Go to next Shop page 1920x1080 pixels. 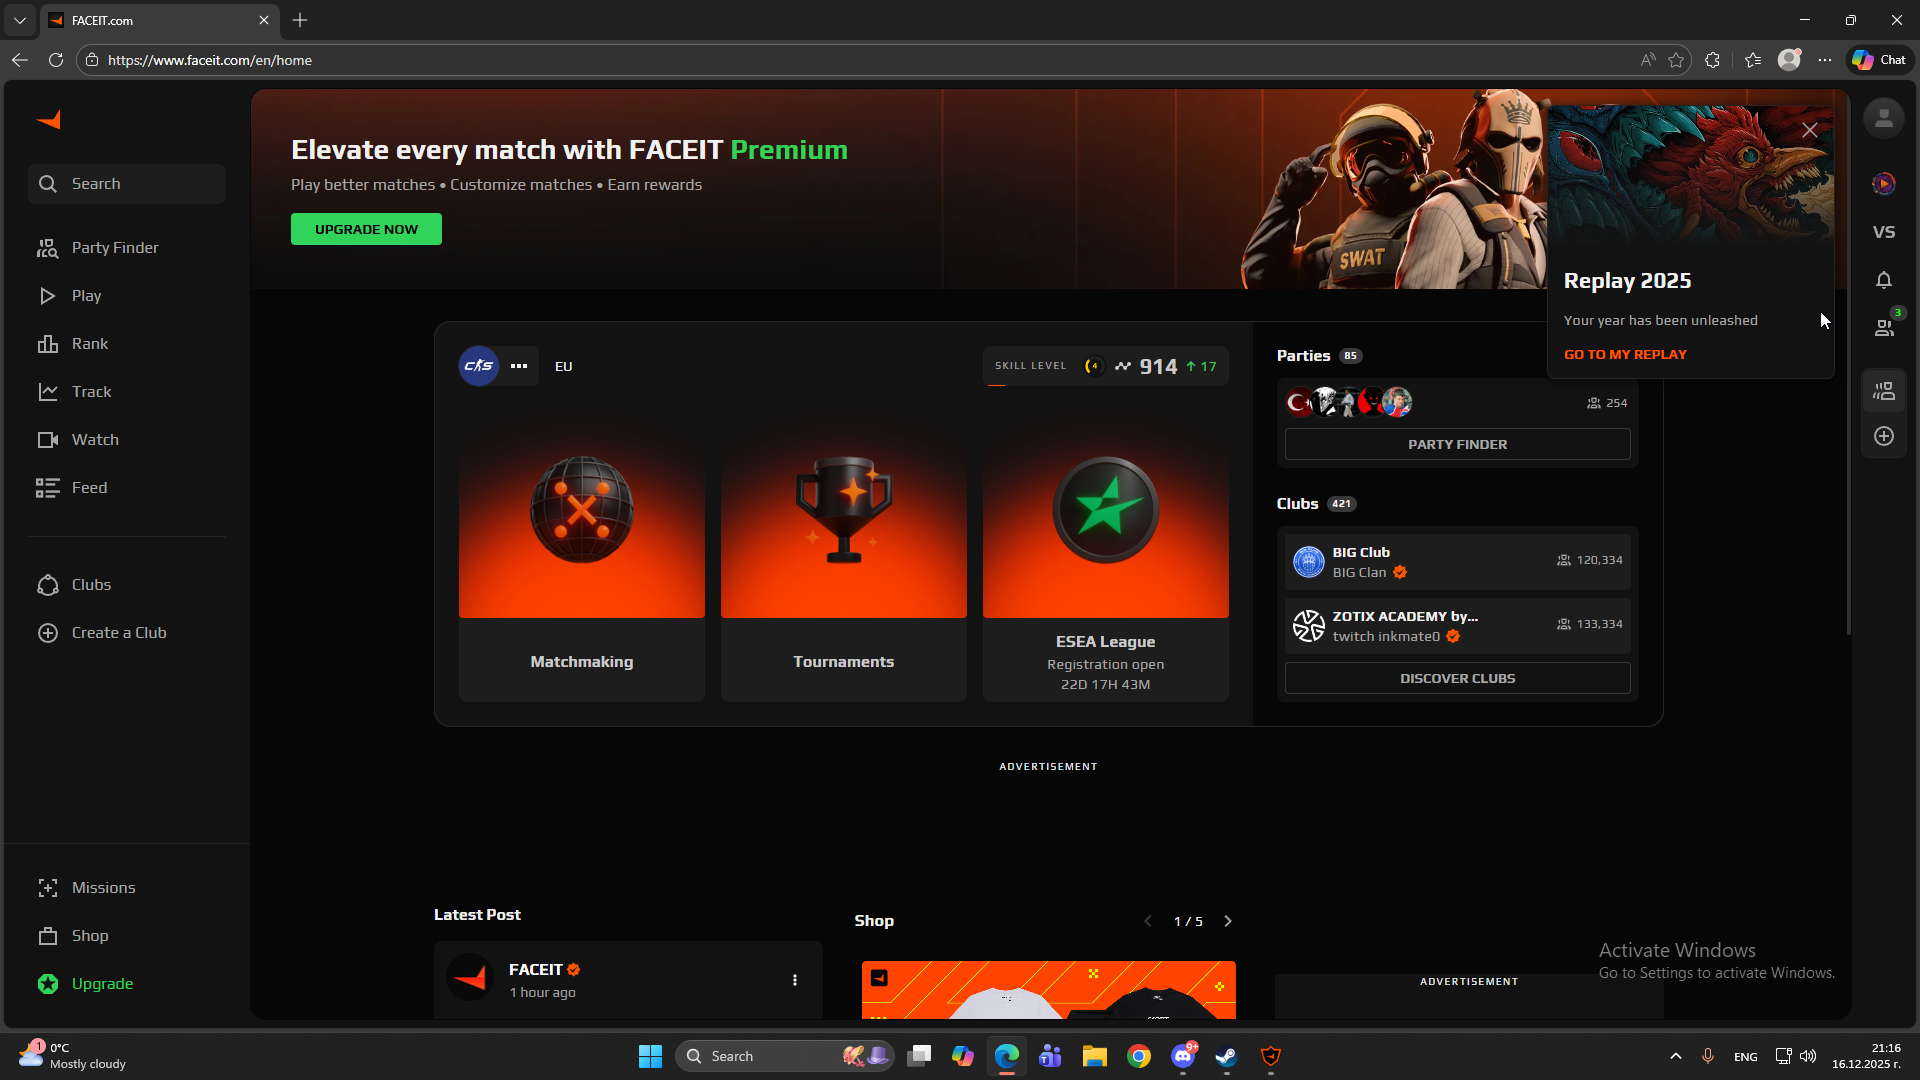coord(1228,922)
